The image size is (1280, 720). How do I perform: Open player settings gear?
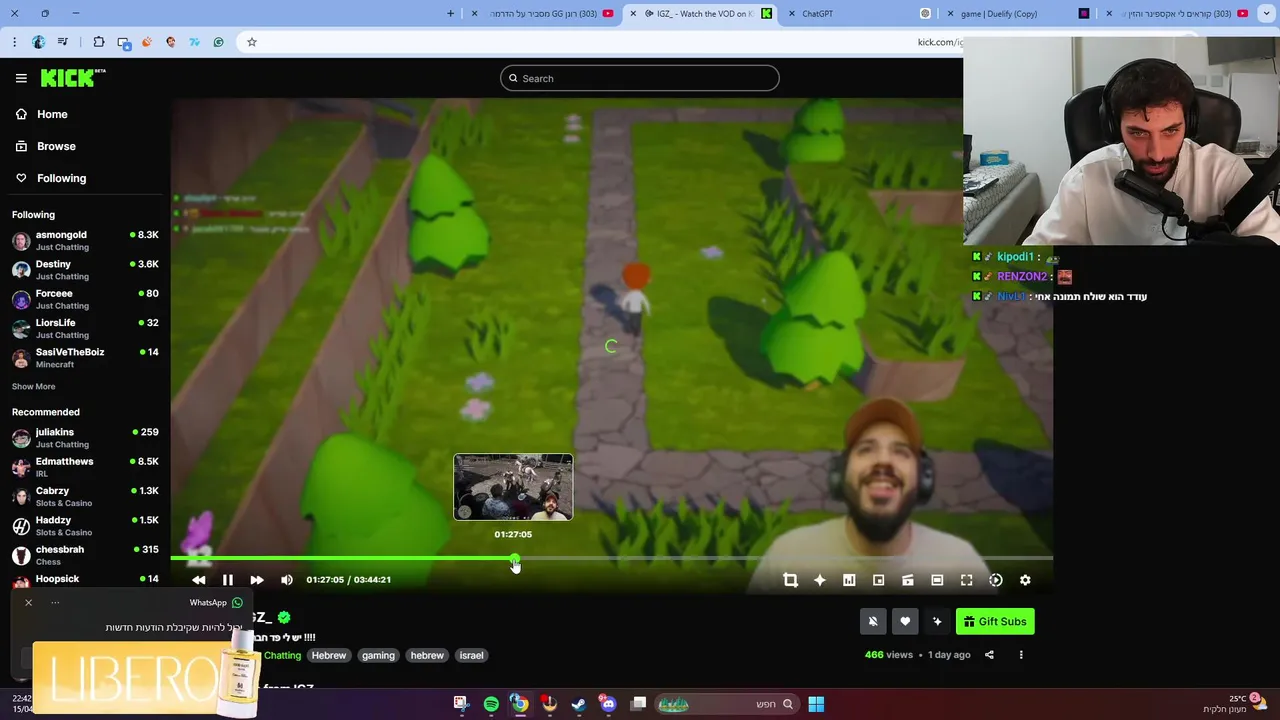coord(1025,580)
